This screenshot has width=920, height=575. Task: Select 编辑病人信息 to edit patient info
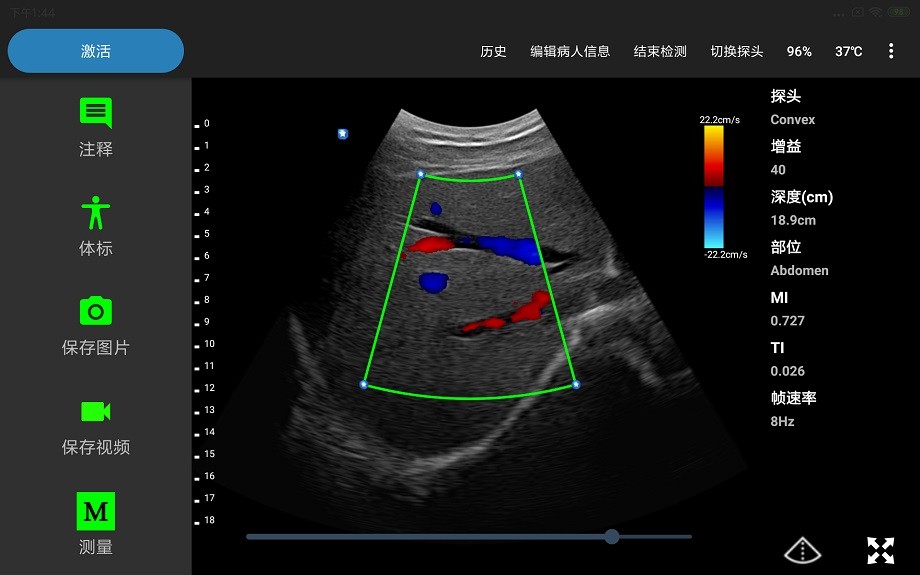pyautogui.click(x=570, y=51)
